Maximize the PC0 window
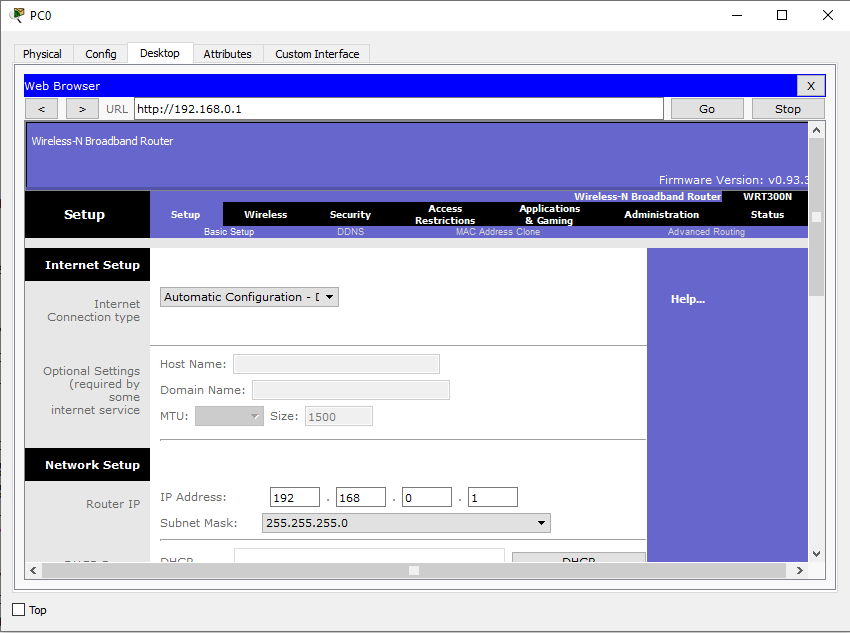The height and width of the screenshot is (633, 850). pyautogui.click(x=782, y=15)
